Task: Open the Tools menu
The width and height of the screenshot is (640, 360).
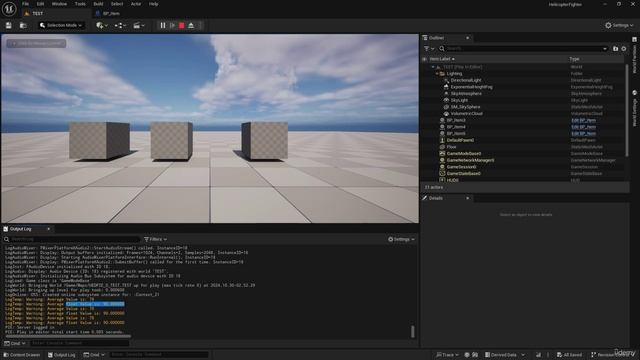Action: pyautogui.click(x=80, y=4)
